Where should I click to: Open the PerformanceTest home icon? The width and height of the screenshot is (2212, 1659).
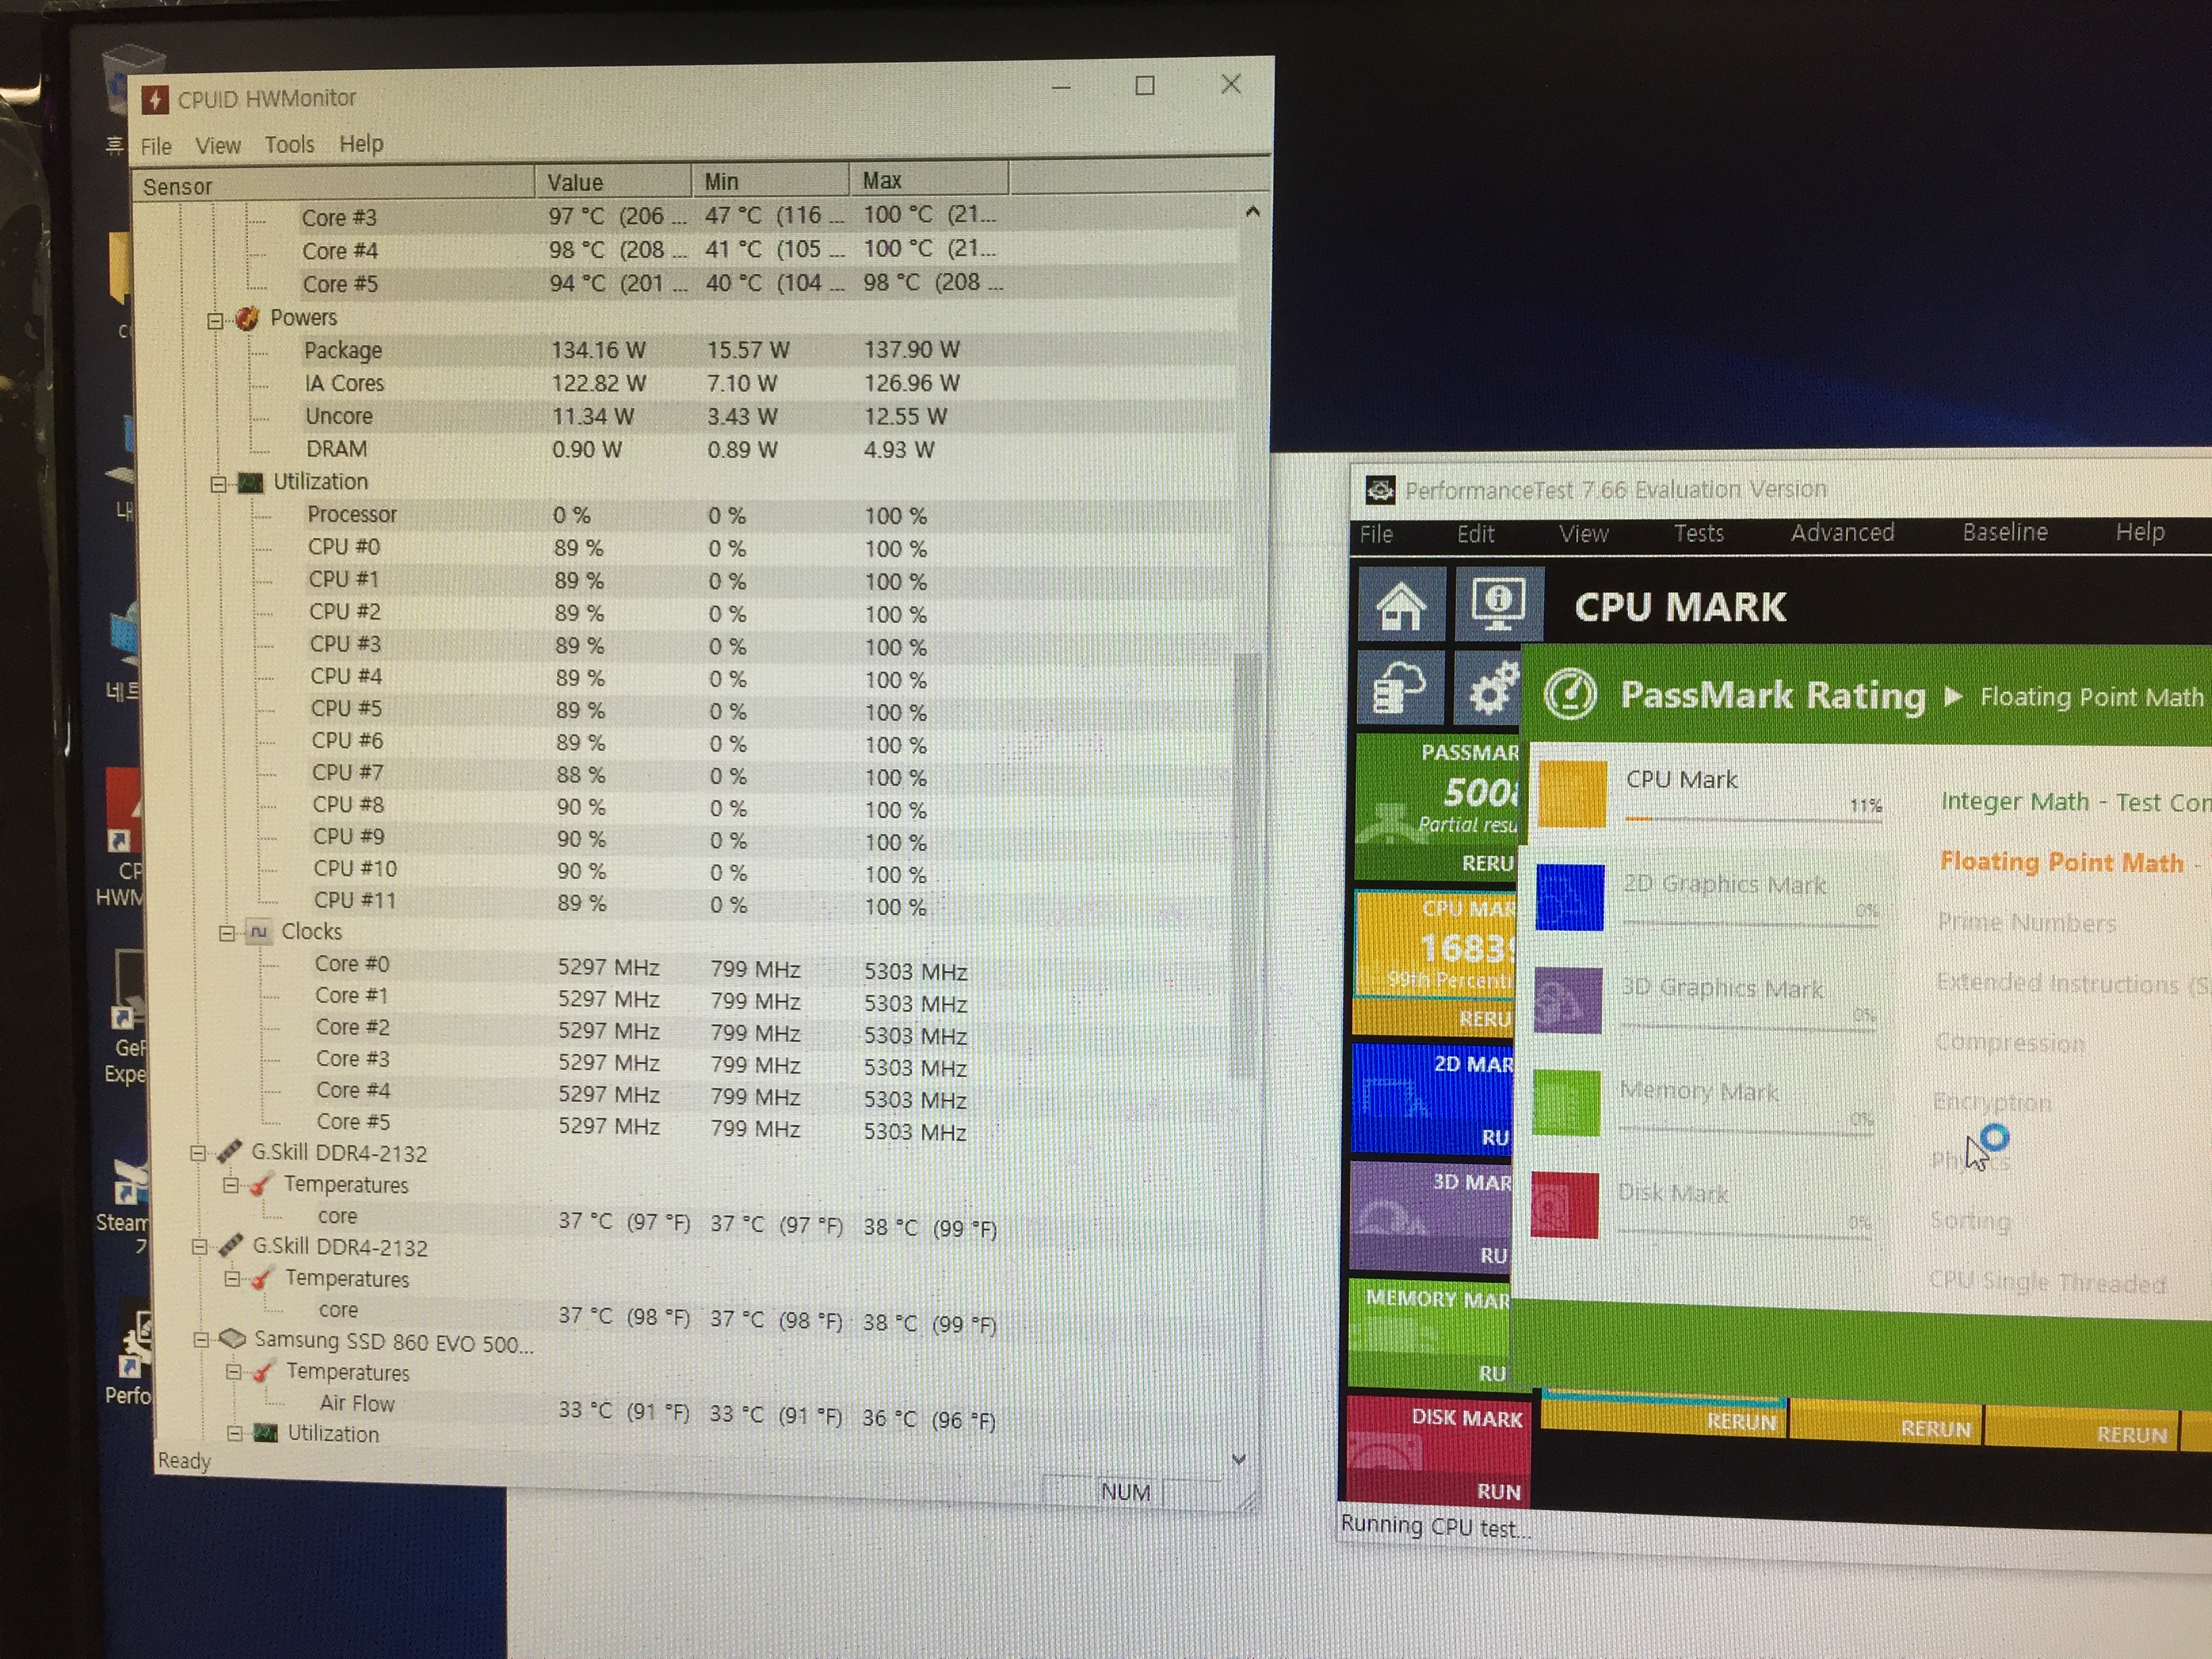point(1401,604)
